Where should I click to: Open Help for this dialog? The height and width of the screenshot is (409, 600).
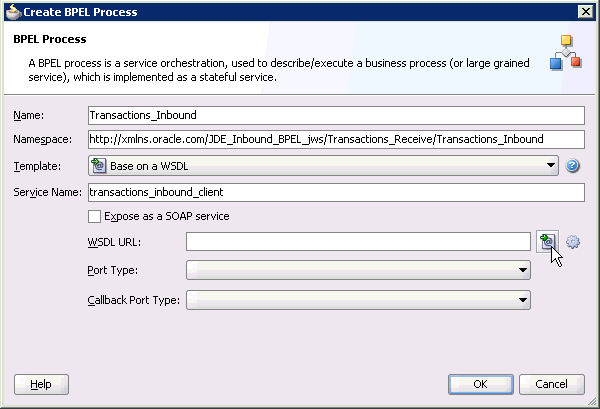pyautogui.click(x=41, y=384)
